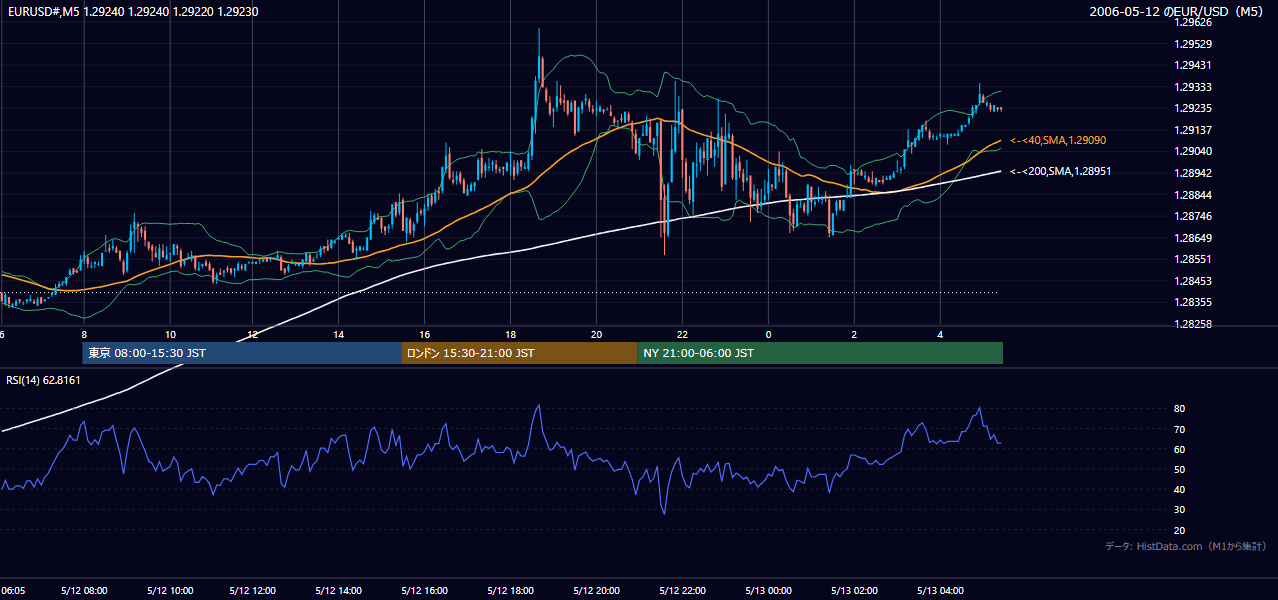The image size is (1278, 600).
Task: Click the RSI(14) 62.8161 indicator label
Action: (43, 380)
